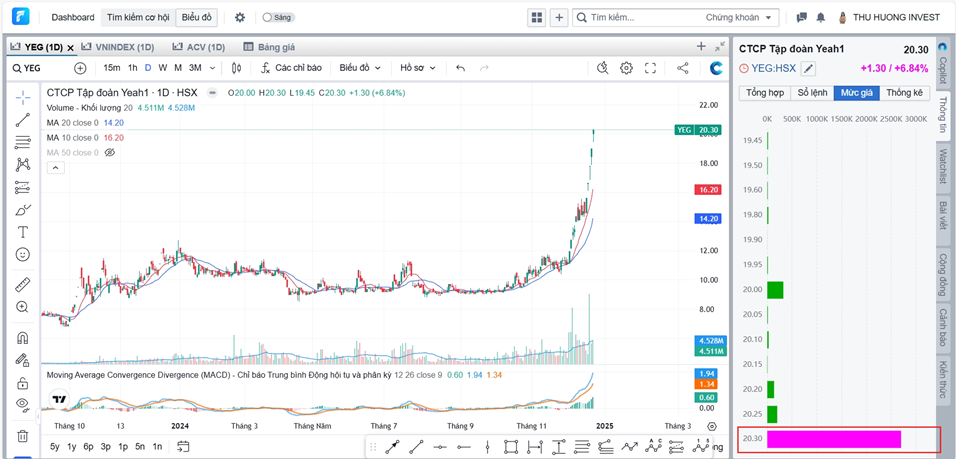Undo last chart action
Screen dimensions: 956x459
click(x=460, y=68)
